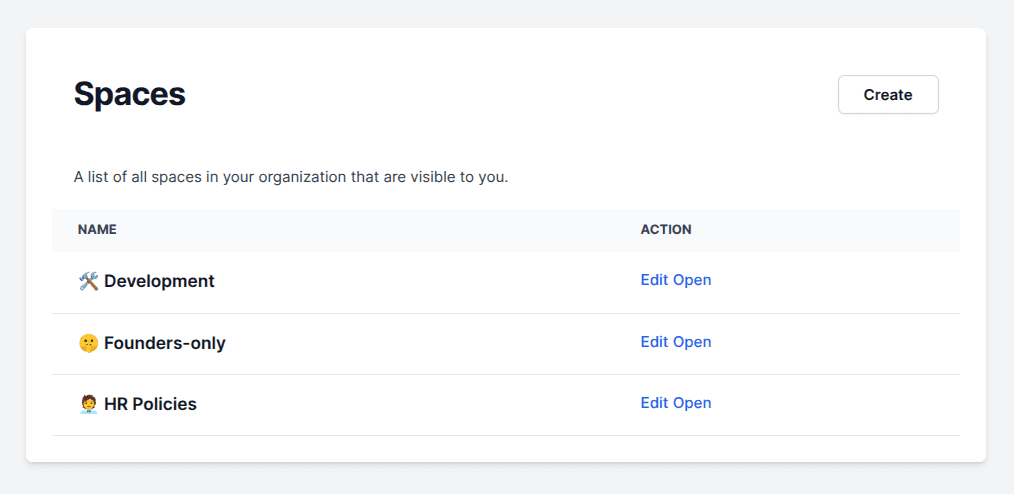The width and height of the screenshot is (1014, 494).
Task: Edit the Founders-only space
Action: tap(654, 342)
